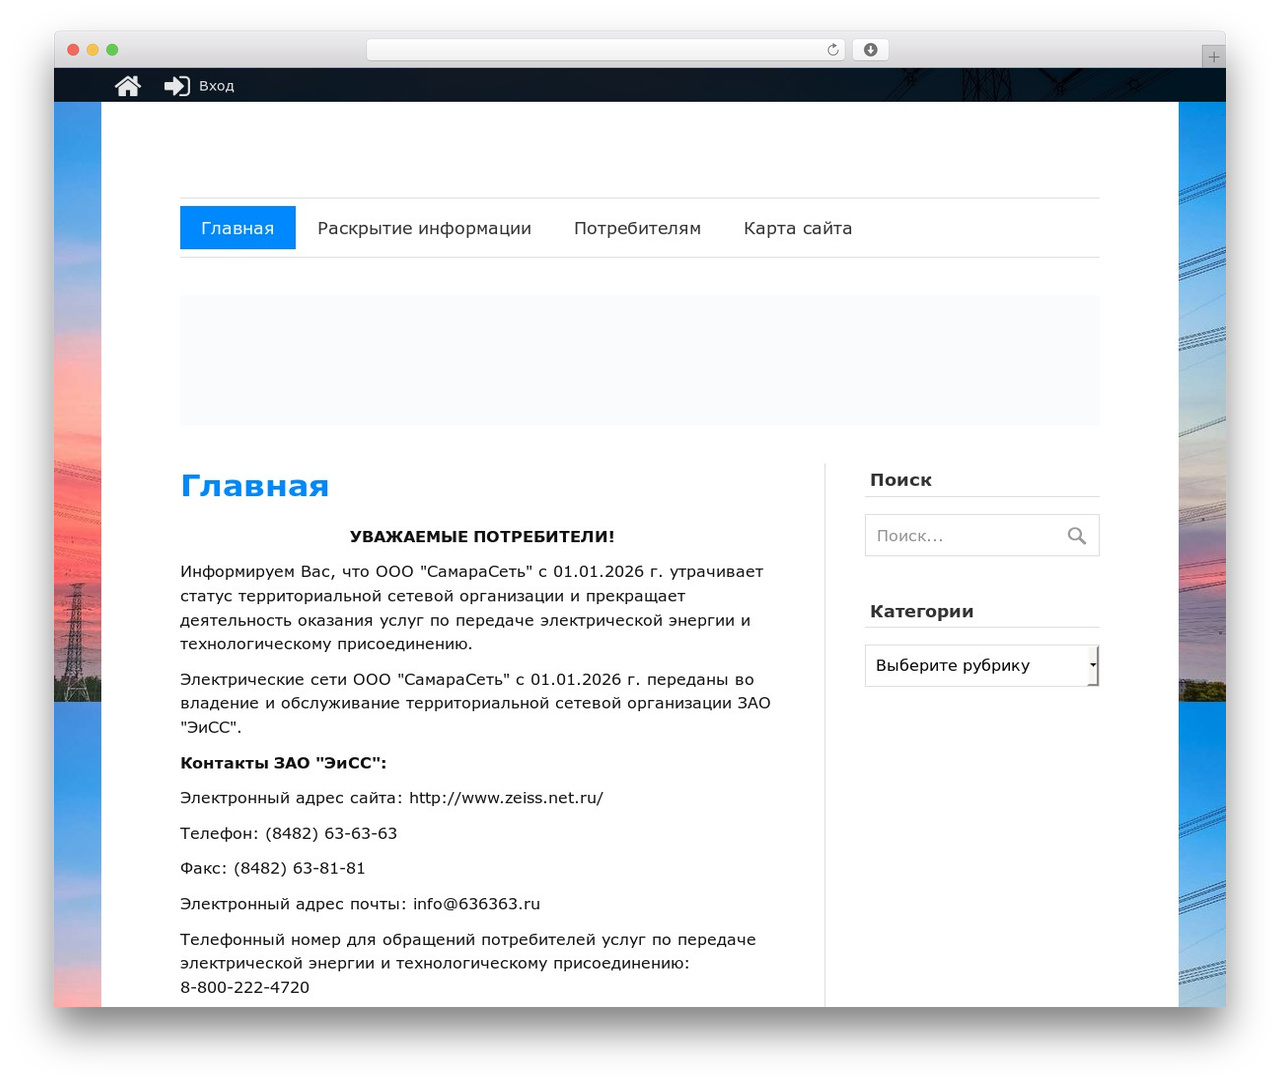1280x1084 pixels.
Task: Close the browser window with red button
Action: pos(73,50)
